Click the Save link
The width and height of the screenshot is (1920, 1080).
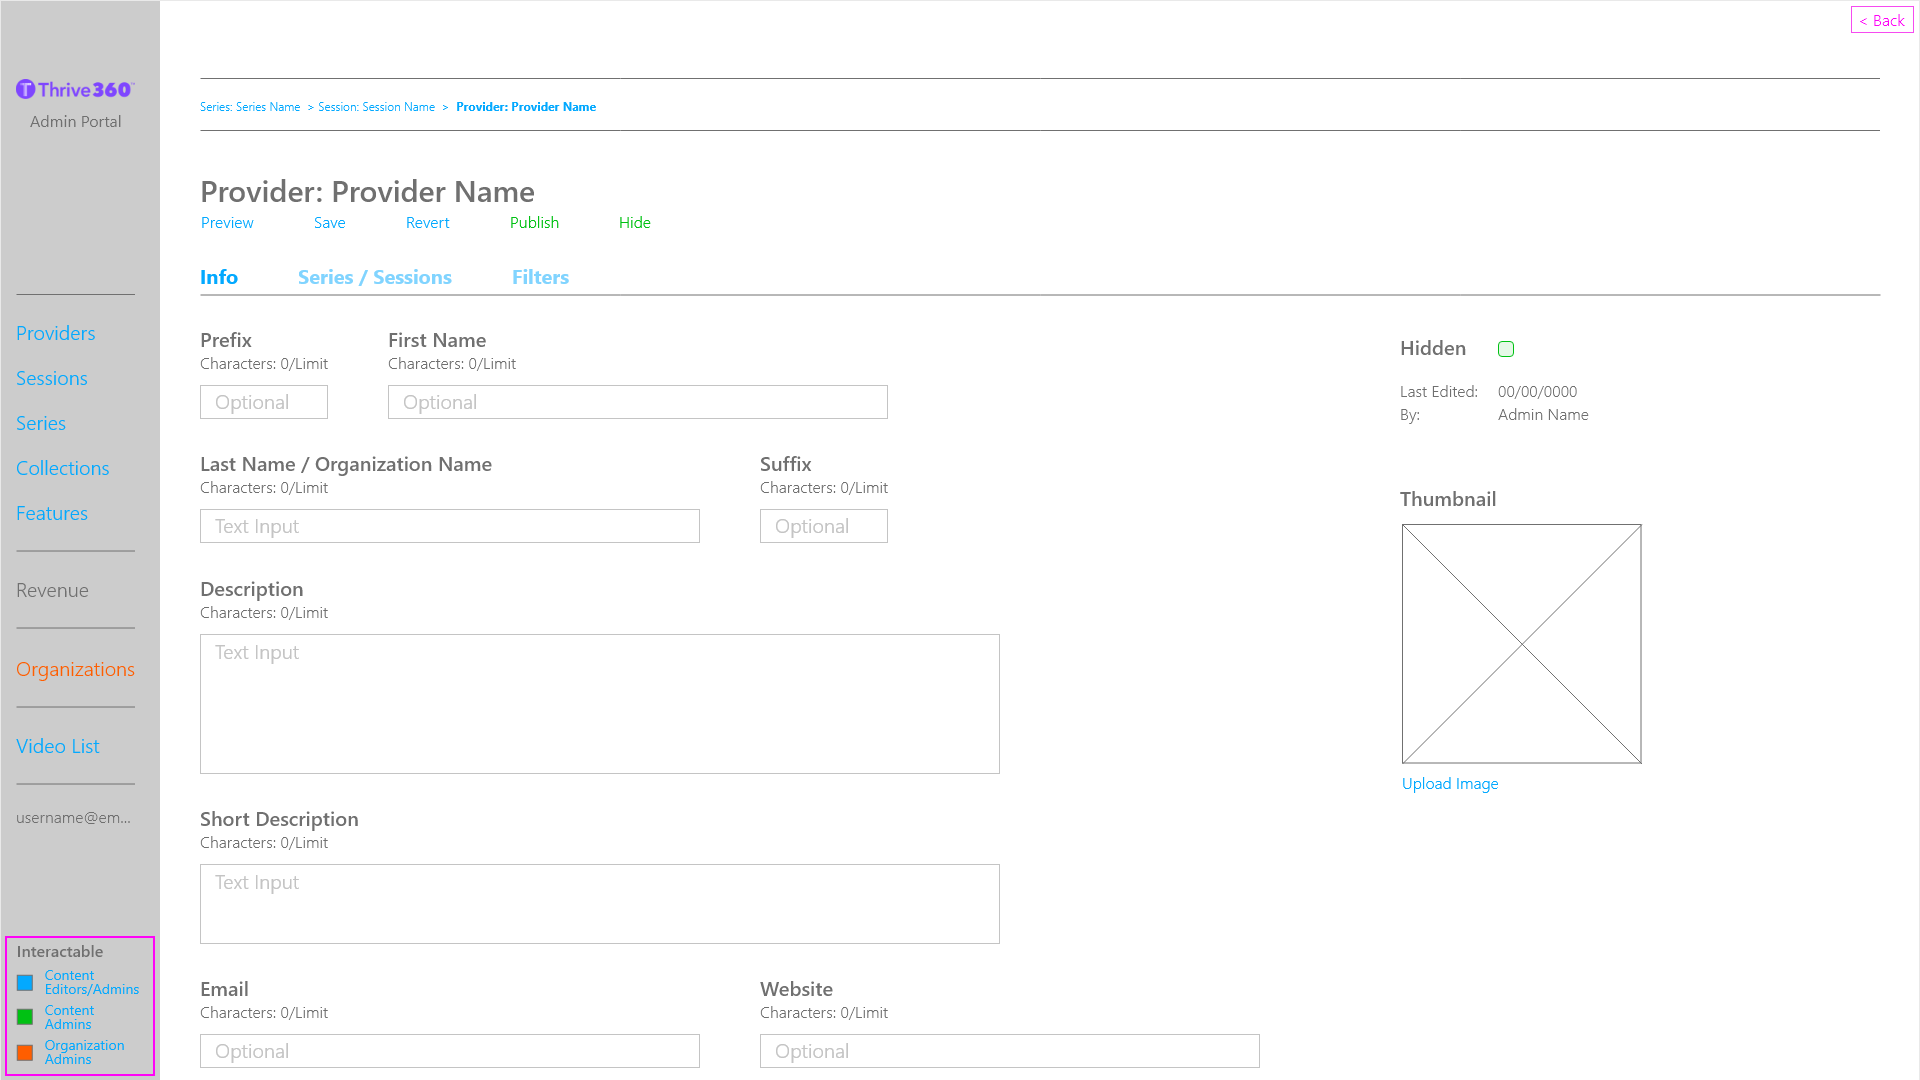[x=329, y=222]
